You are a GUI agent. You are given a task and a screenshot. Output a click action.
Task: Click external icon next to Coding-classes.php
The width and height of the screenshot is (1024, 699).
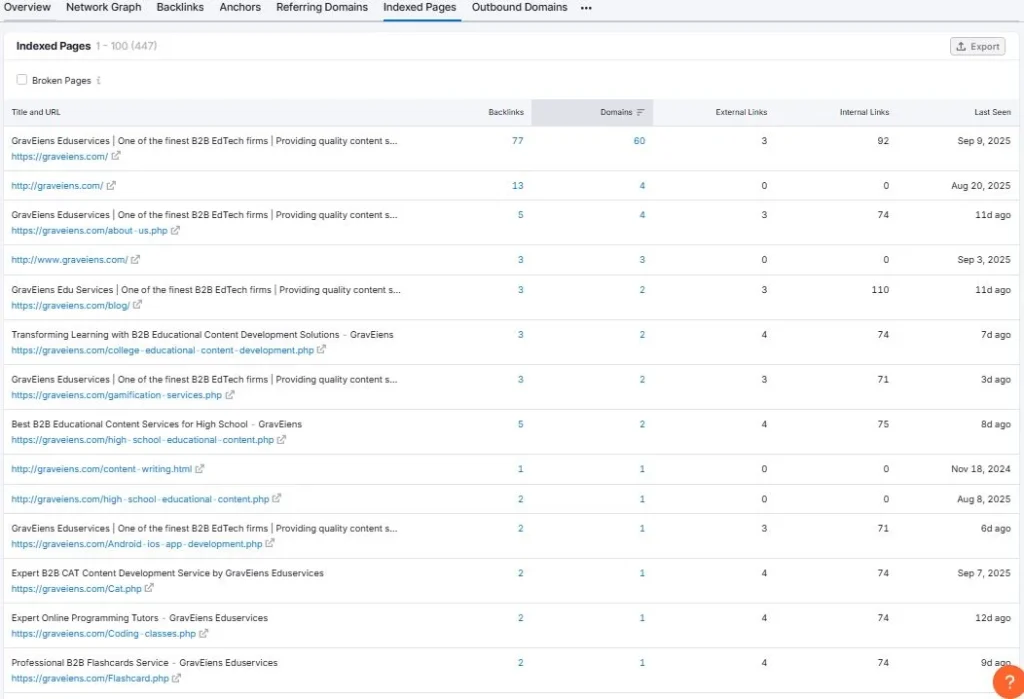[x=204, y=634]
